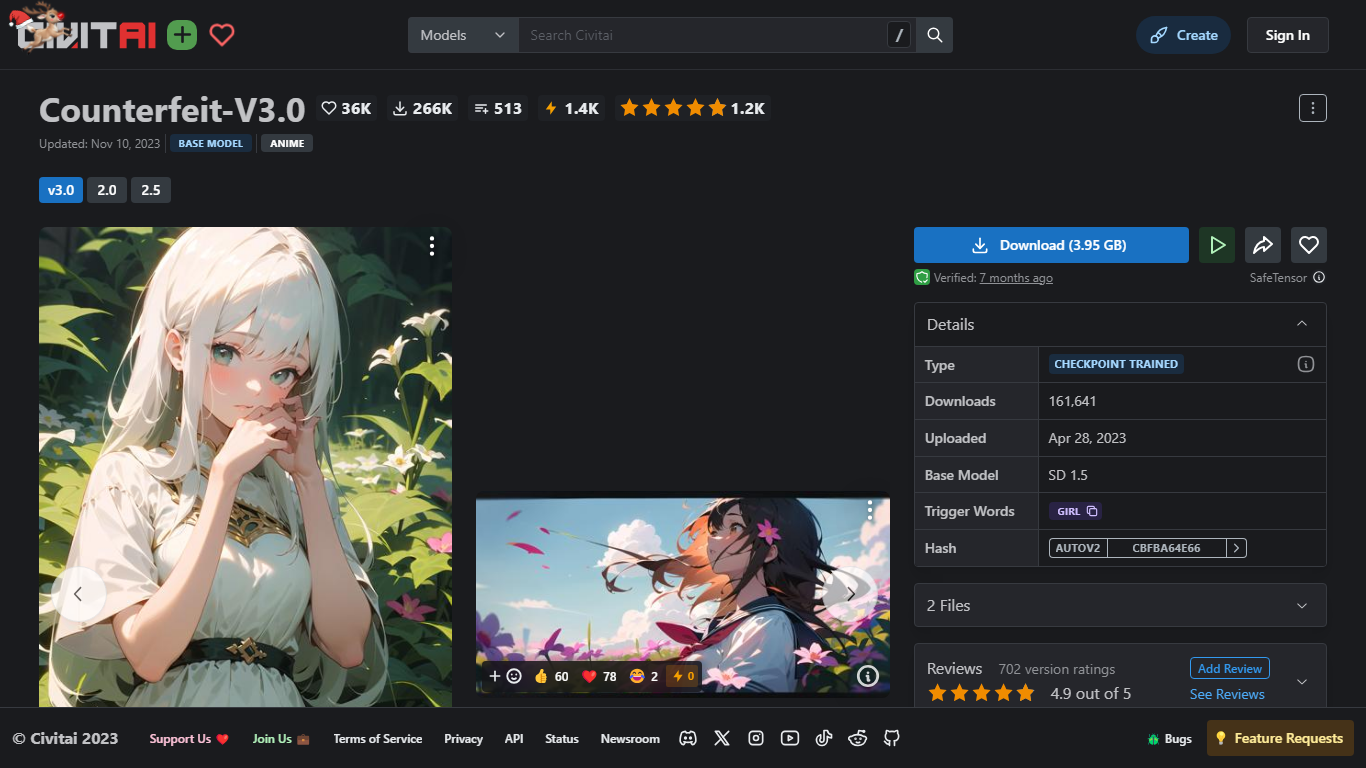This screenshot has height=768, width=1366.
Task: Click the green plus icon beside logo
Action: coord(182,35)
